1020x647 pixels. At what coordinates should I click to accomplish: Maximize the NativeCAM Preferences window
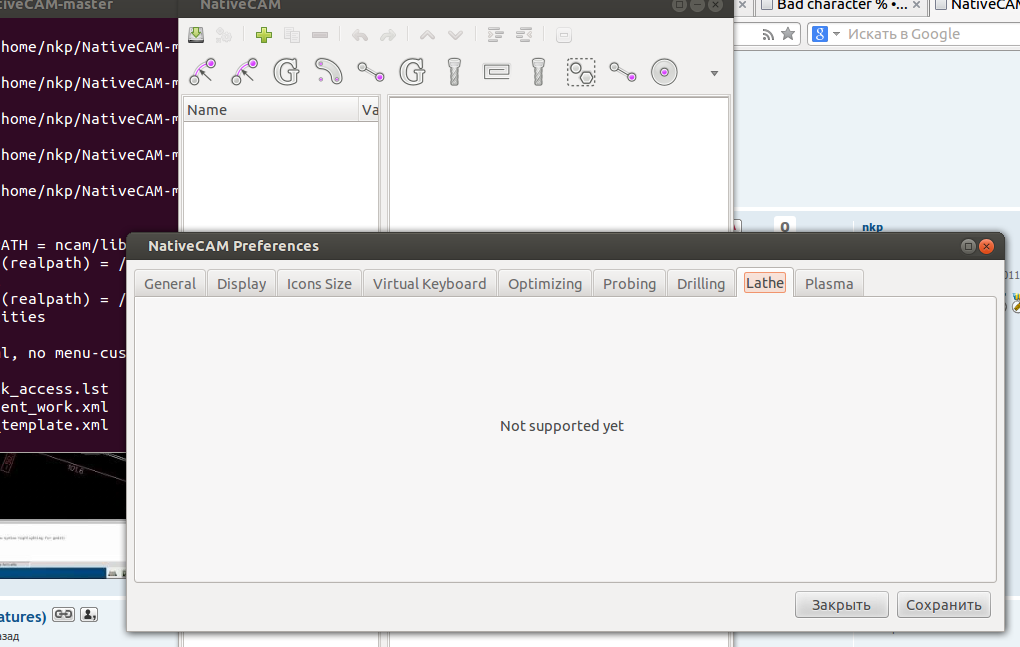click(x=968, y=246)
